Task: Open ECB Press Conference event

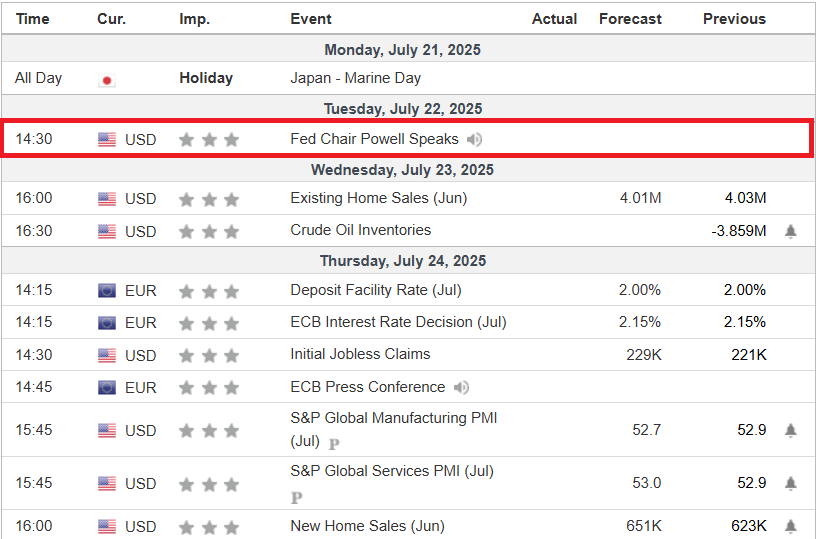Action: (x=367, y=387)
